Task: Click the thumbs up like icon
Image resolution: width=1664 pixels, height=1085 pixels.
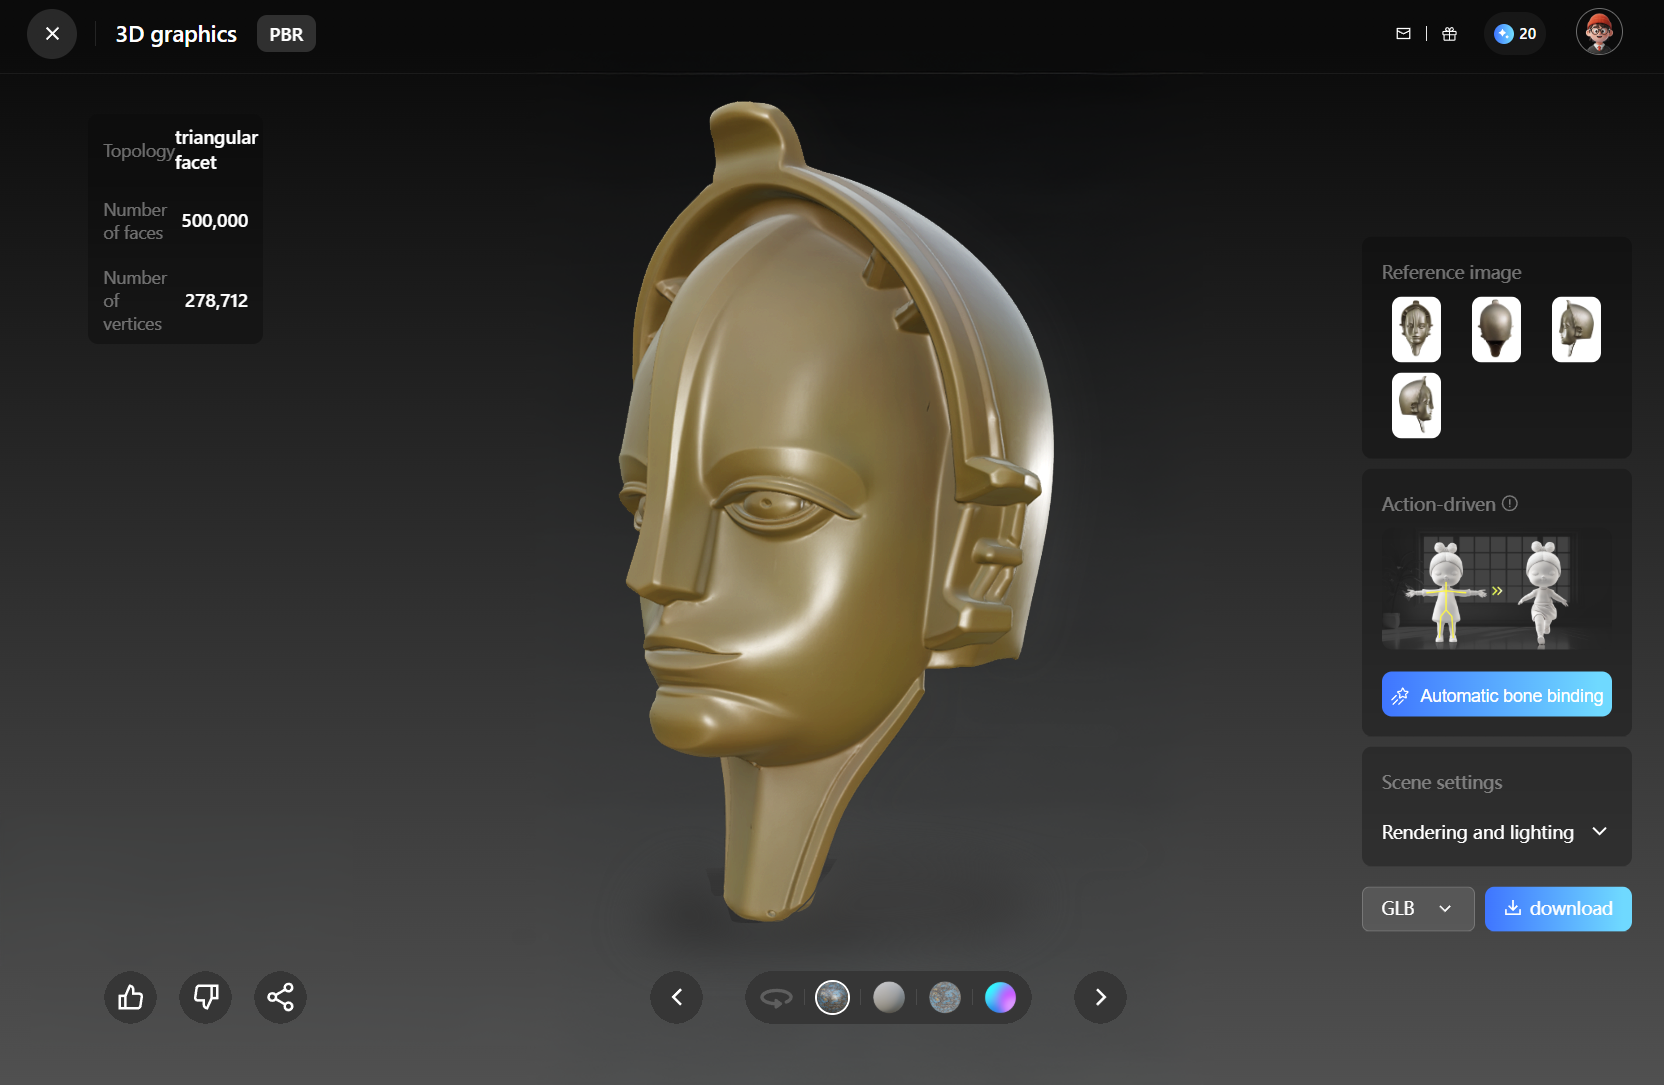Action: coord(130,997)
